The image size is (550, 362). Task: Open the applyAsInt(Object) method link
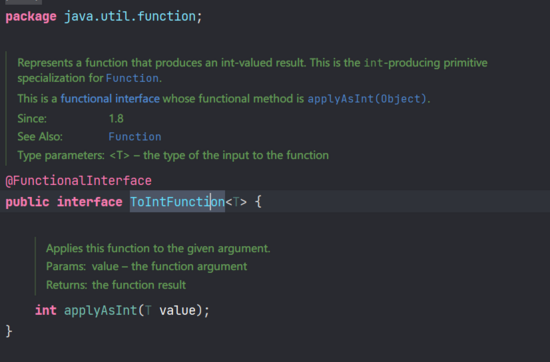(367, 99)
